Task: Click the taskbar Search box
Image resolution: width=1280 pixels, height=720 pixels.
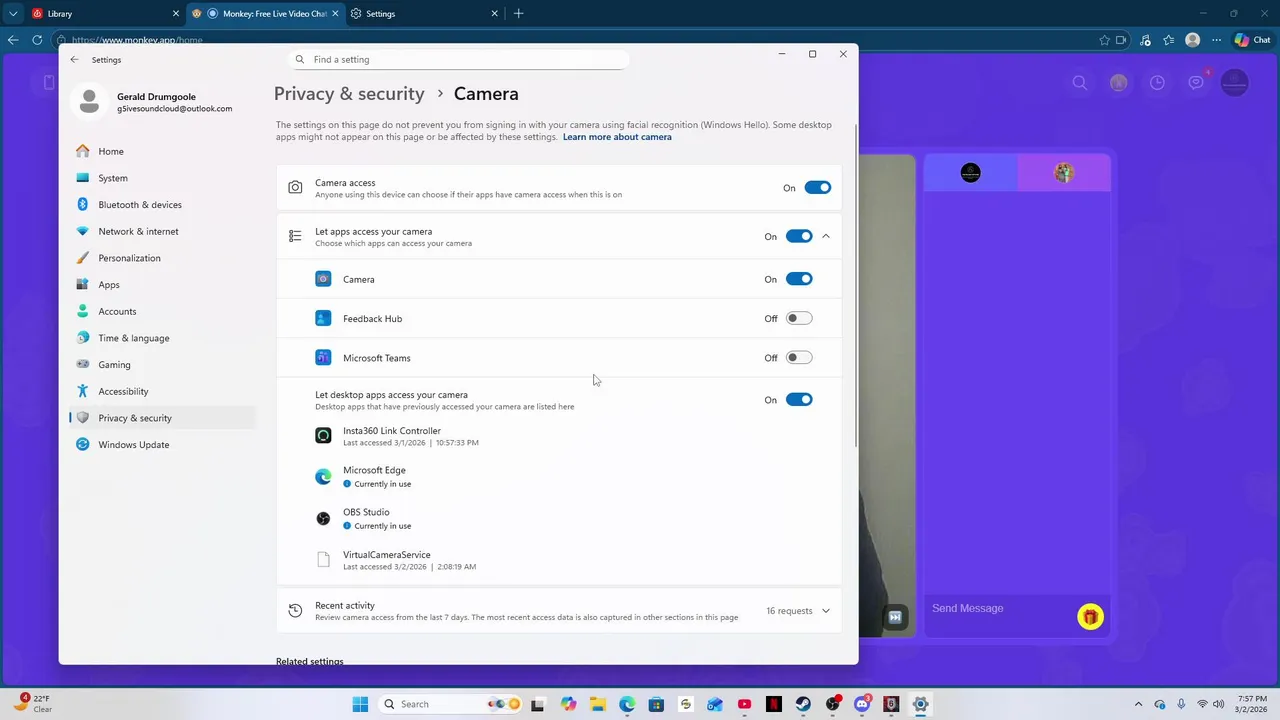Action: click(451, 704)
